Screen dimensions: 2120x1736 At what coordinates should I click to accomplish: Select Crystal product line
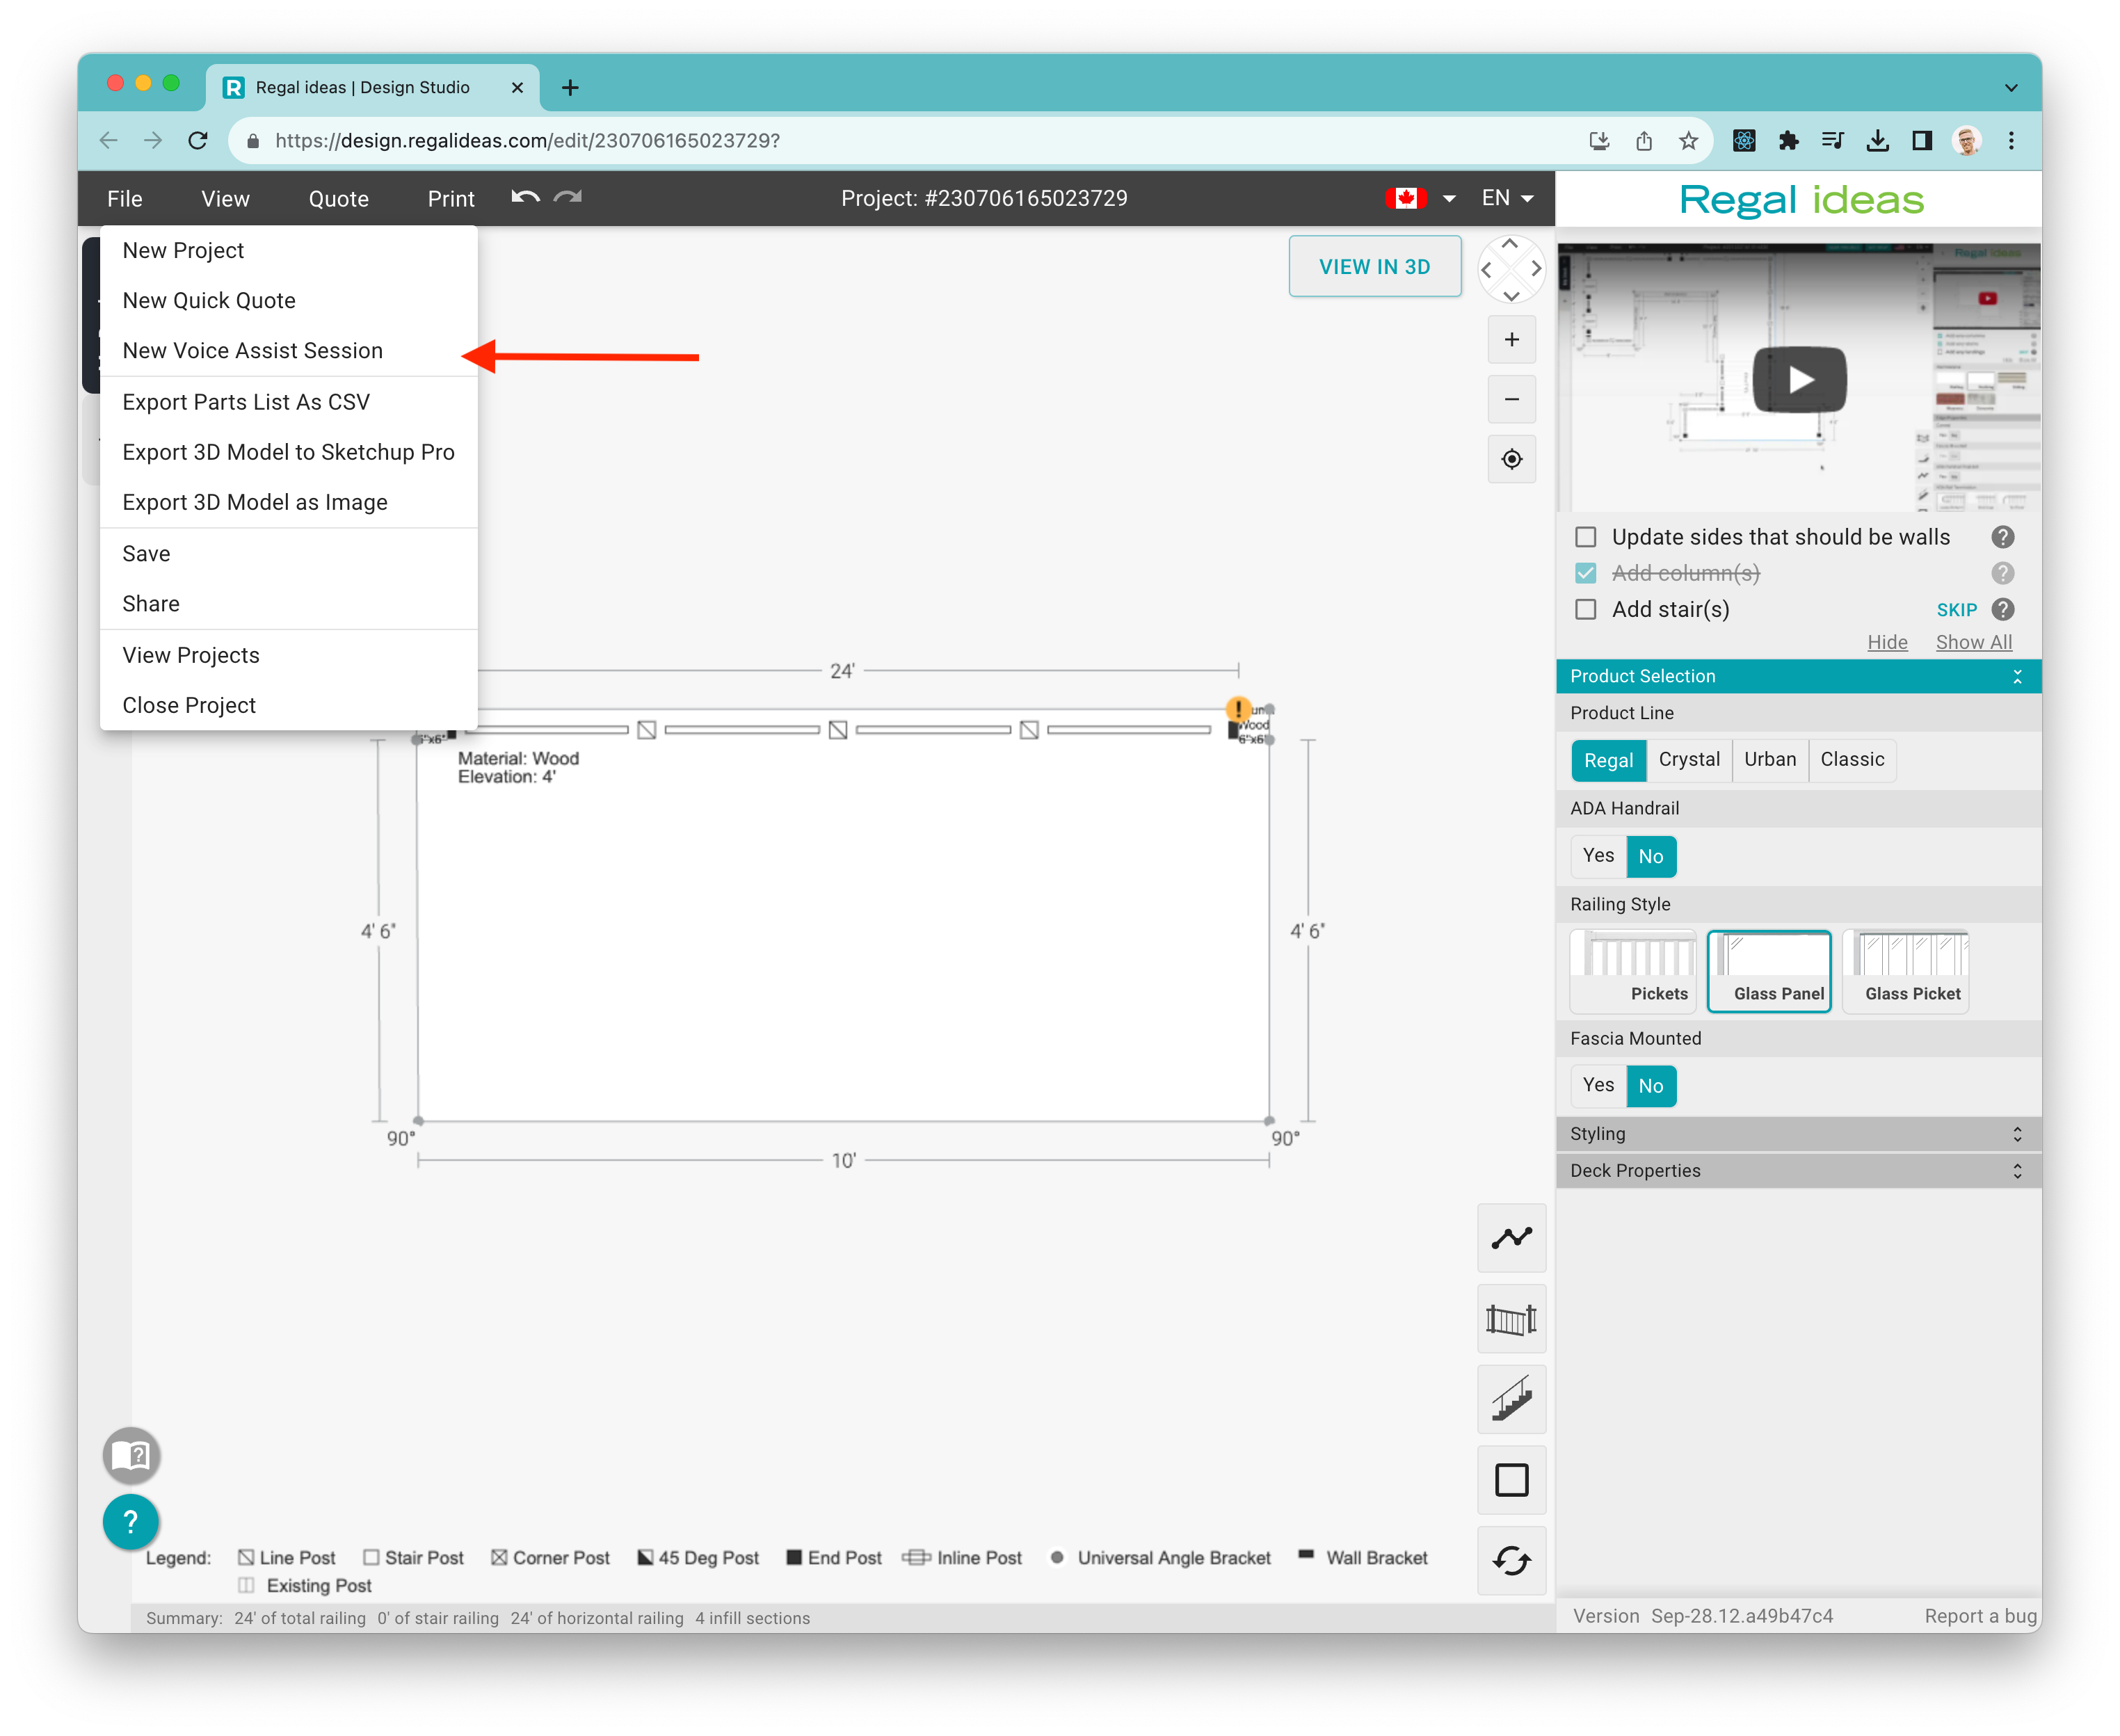coord(1689,760)
